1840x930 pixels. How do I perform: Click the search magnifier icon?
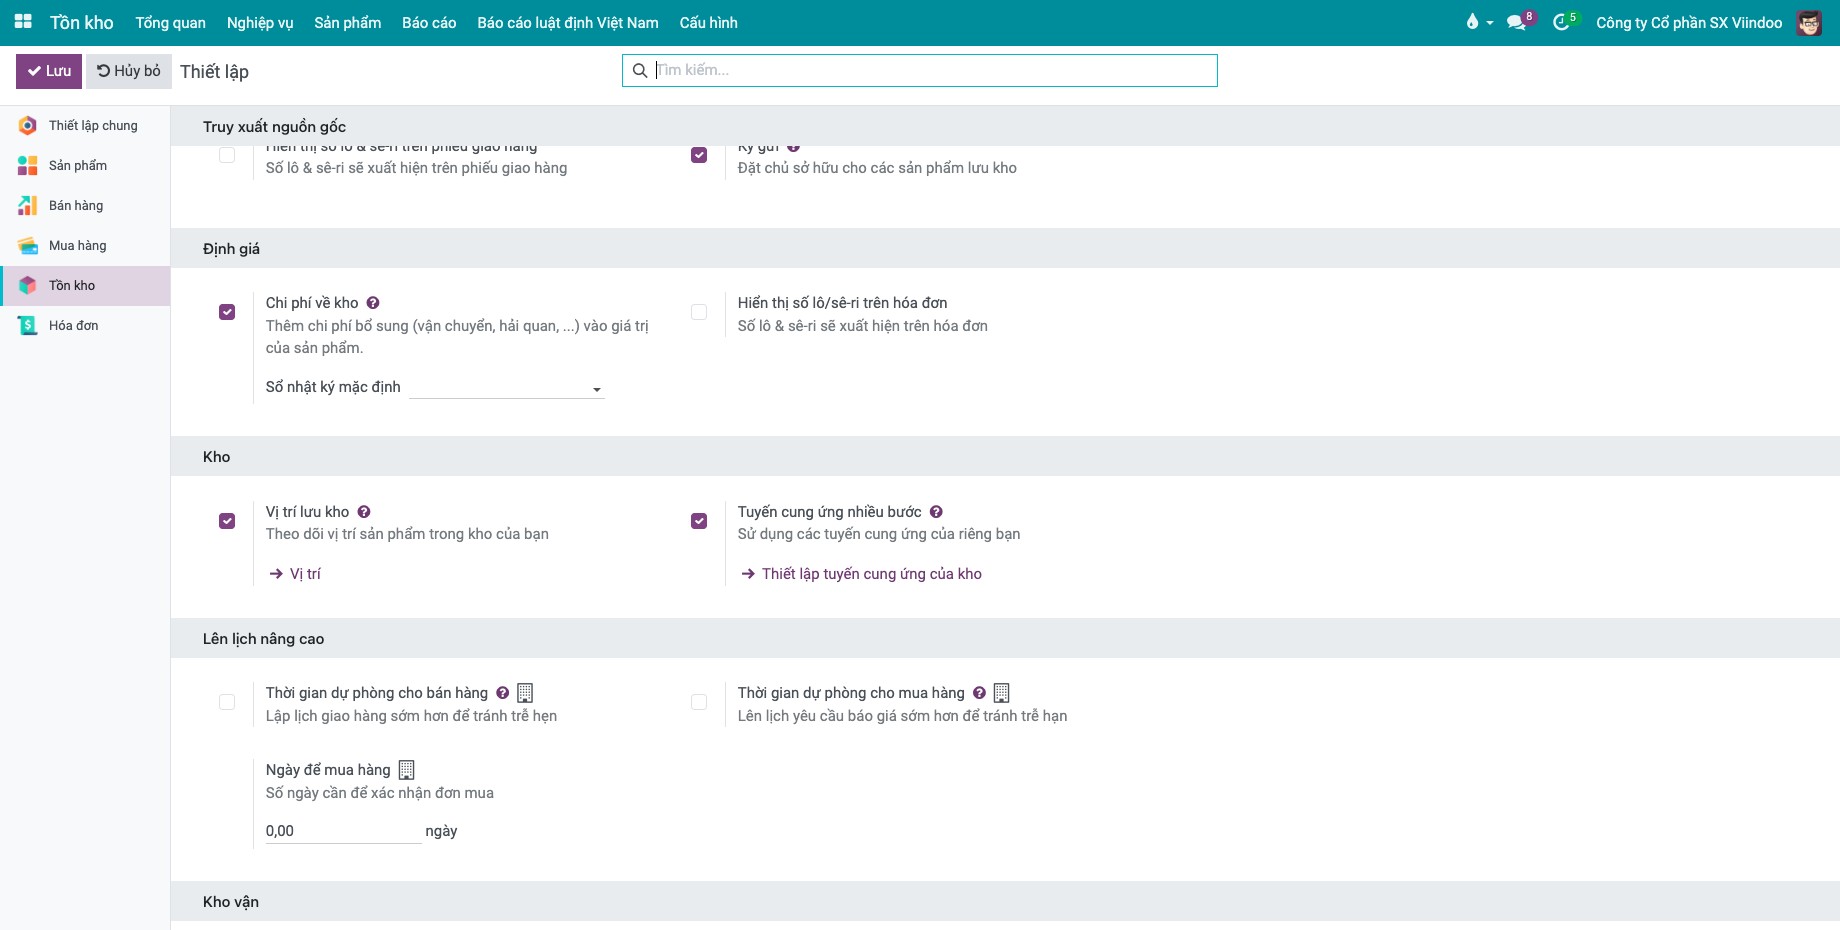(x=640, y=70)
